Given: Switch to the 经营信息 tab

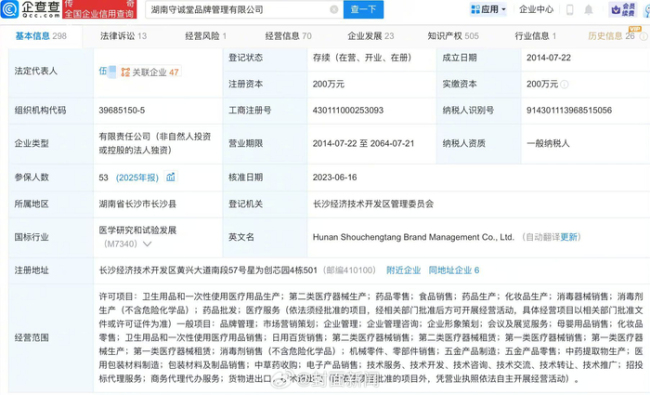Looking at the screenshot, I should (289, 36).
